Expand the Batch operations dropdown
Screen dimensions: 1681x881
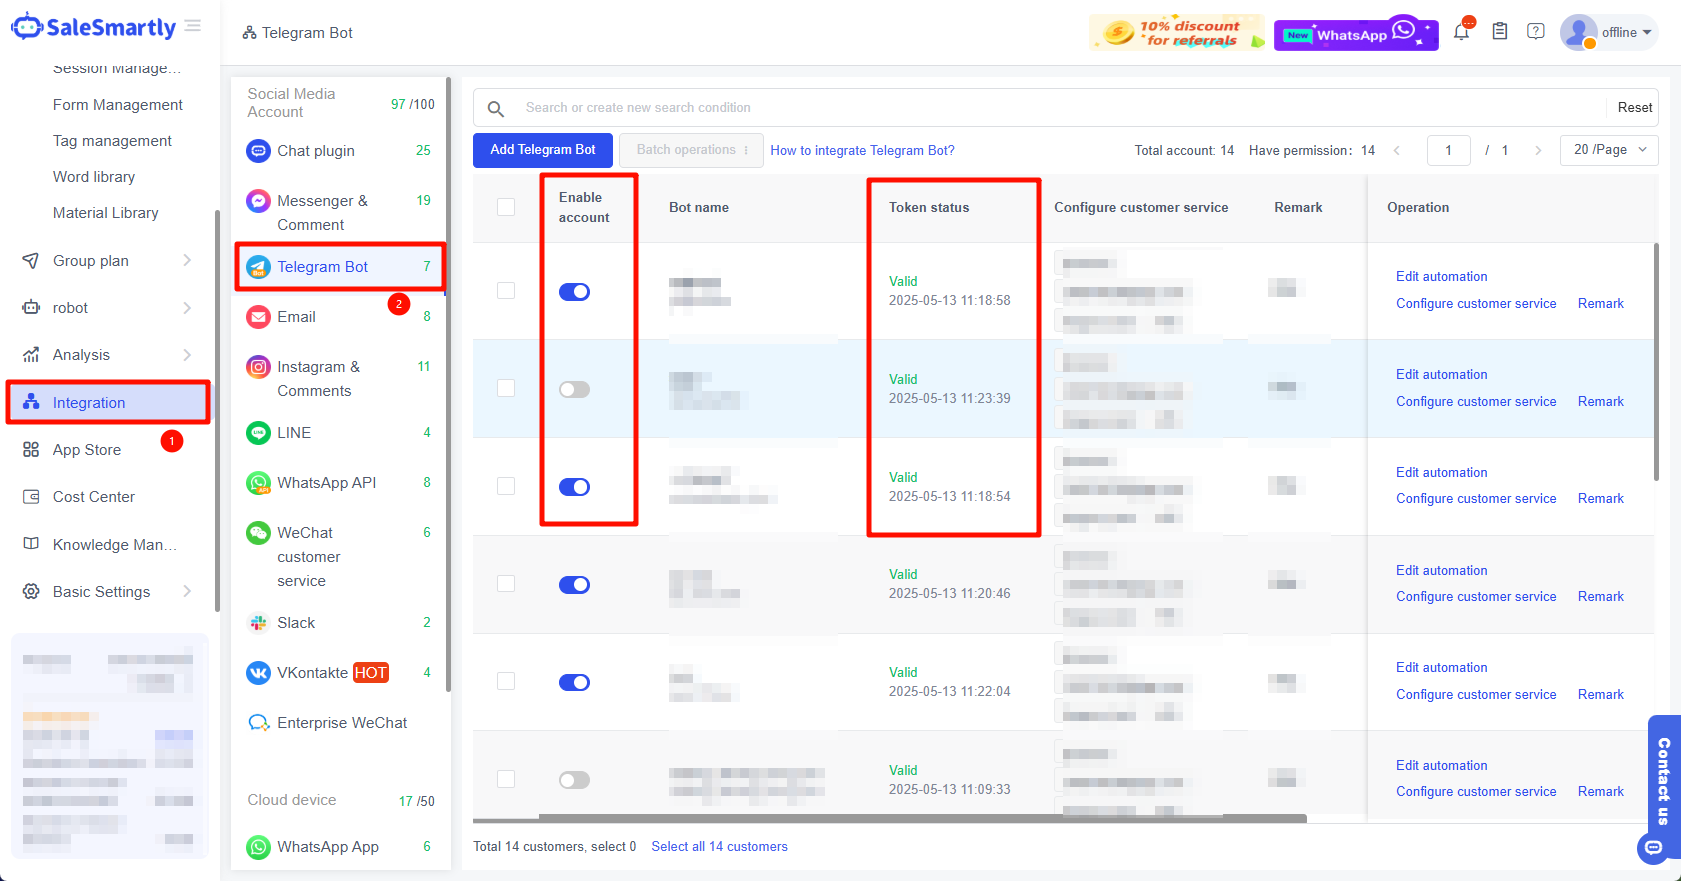692,150
